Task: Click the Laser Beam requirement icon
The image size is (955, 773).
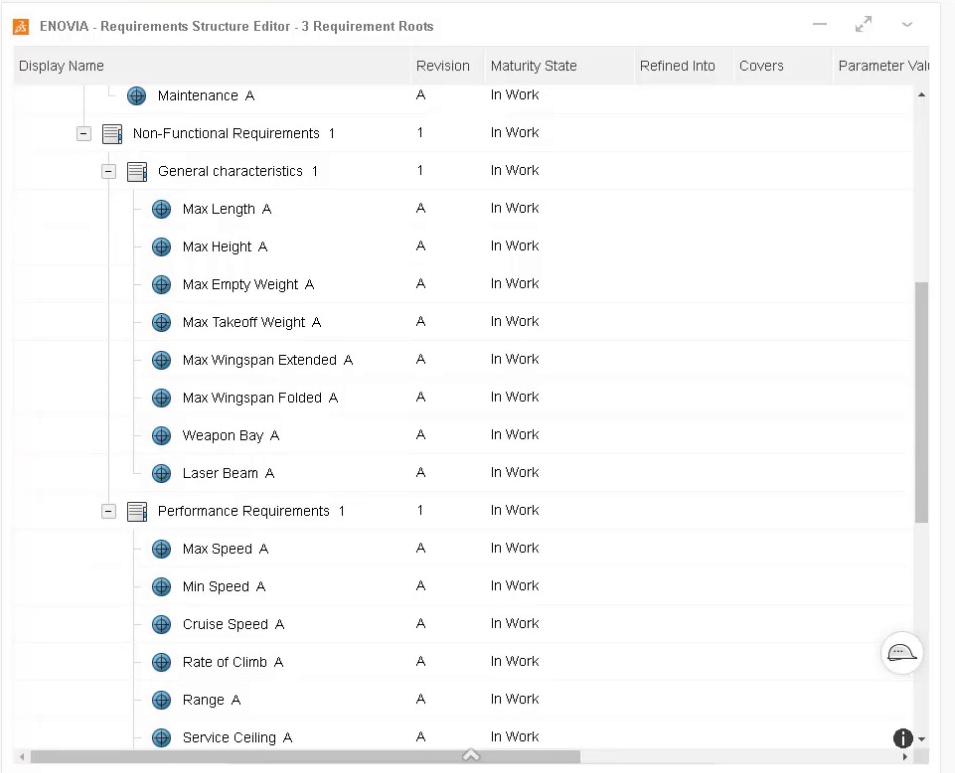Action: (161, 473)
